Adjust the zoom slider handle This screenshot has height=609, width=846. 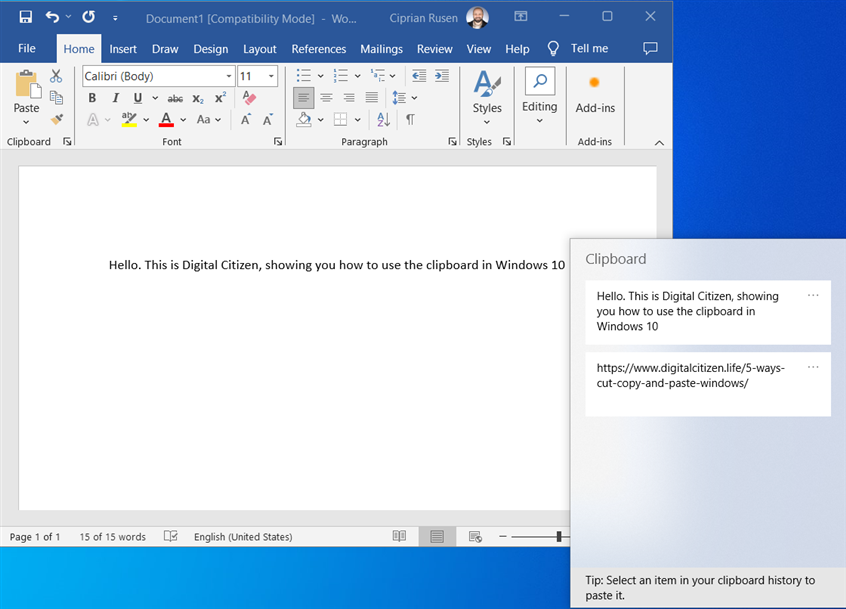tap(559, 536)
